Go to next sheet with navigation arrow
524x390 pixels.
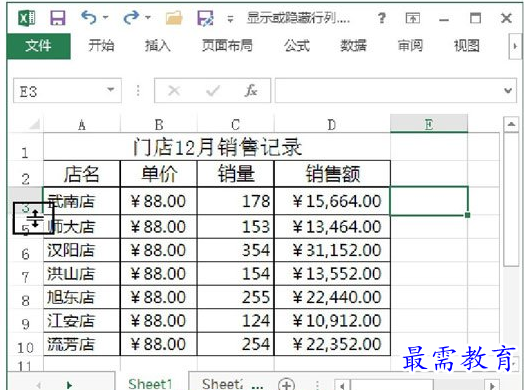click(x=69, y=385)
